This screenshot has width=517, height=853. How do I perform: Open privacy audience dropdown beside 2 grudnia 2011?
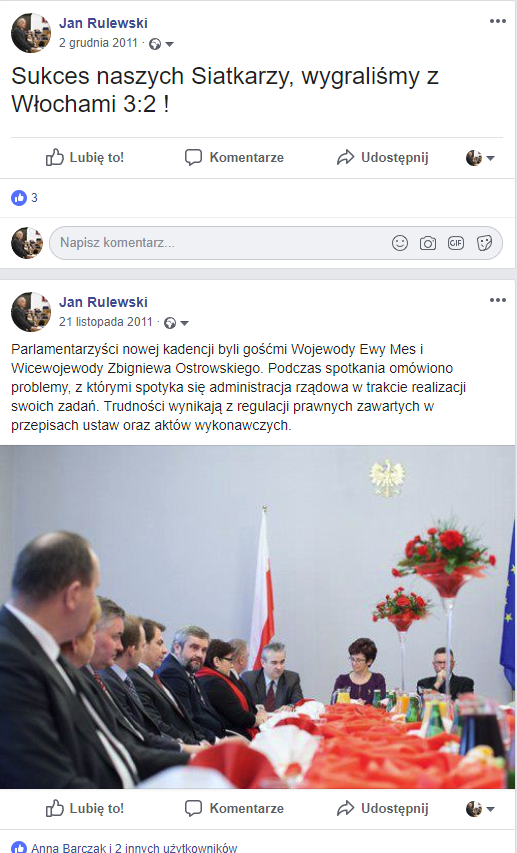tap(162, 44)
